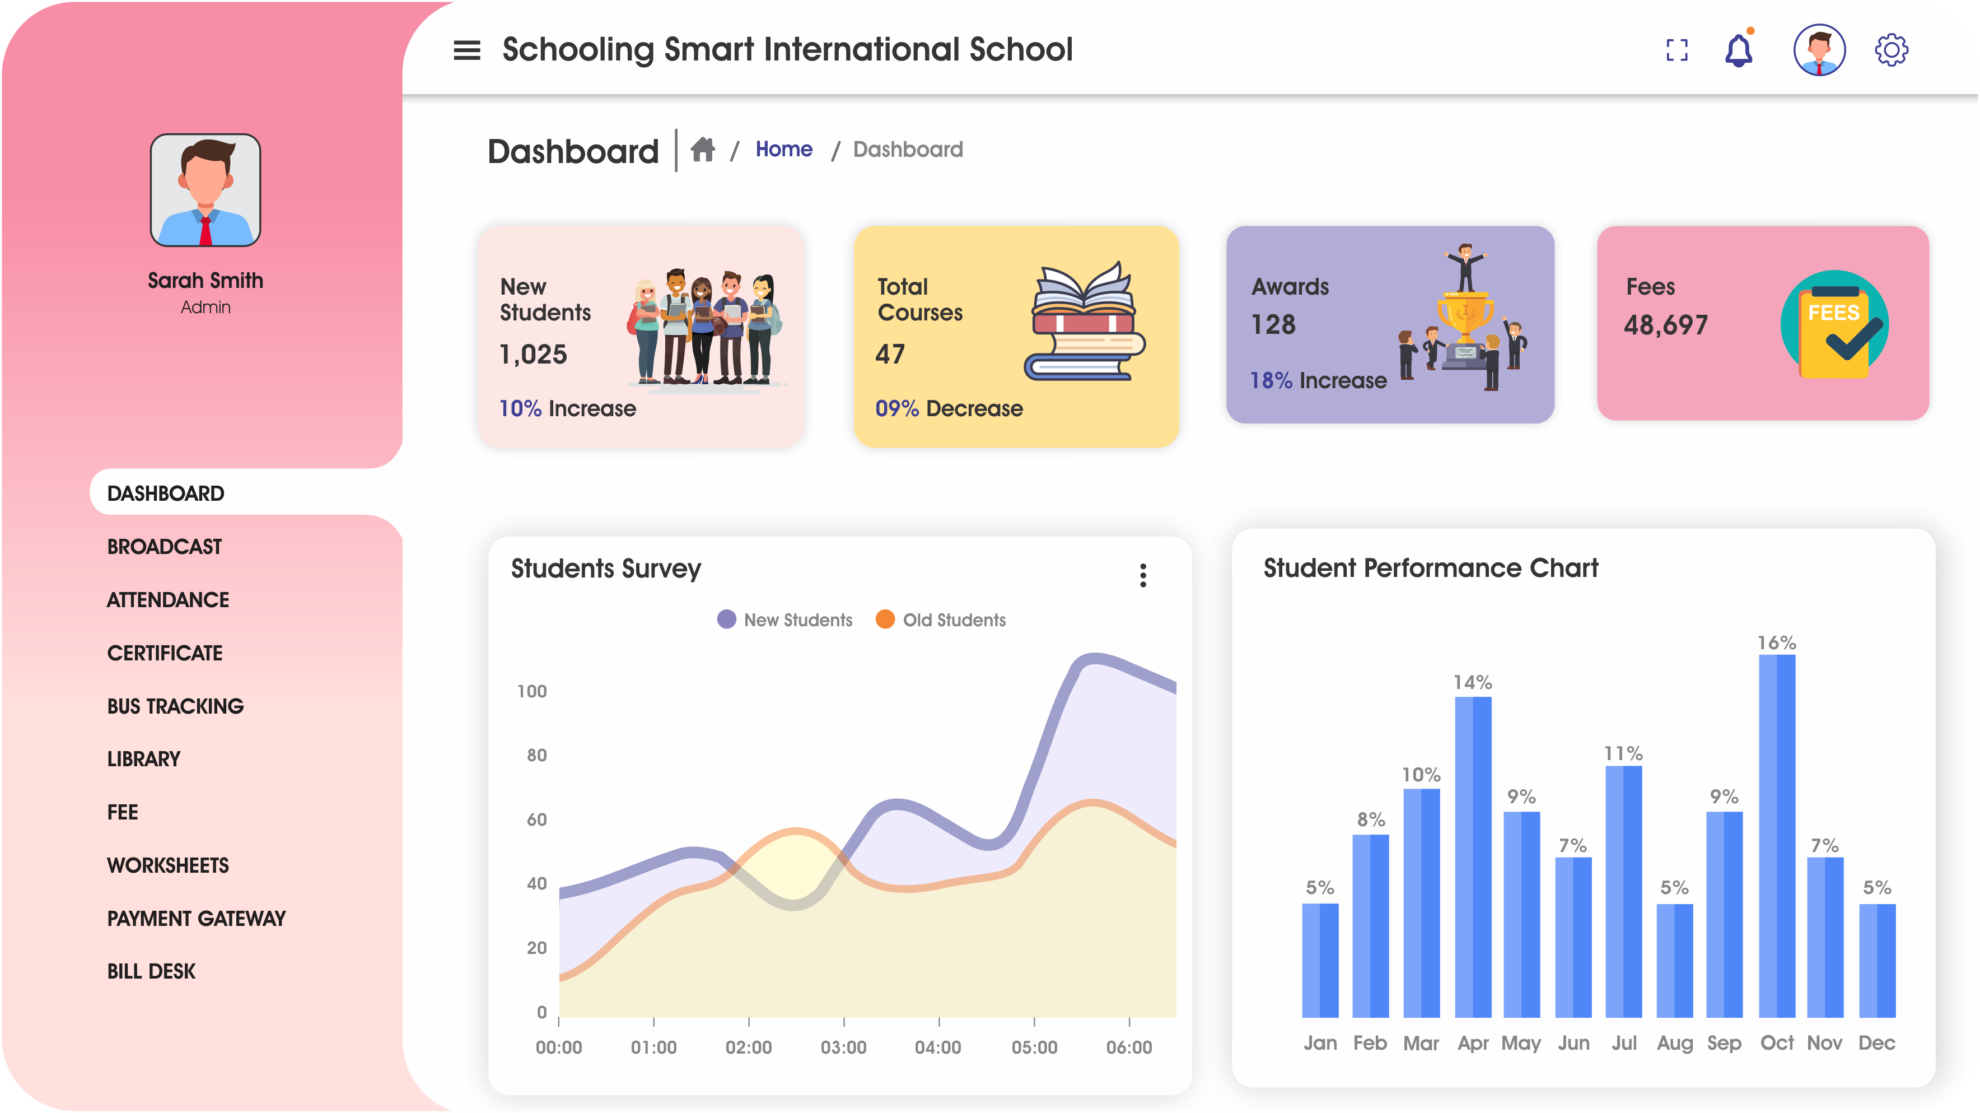Click the home icon in breadcrumb
This screenshot has width=1980, height=1113.
pyautogui.click(x=703, y=149)
